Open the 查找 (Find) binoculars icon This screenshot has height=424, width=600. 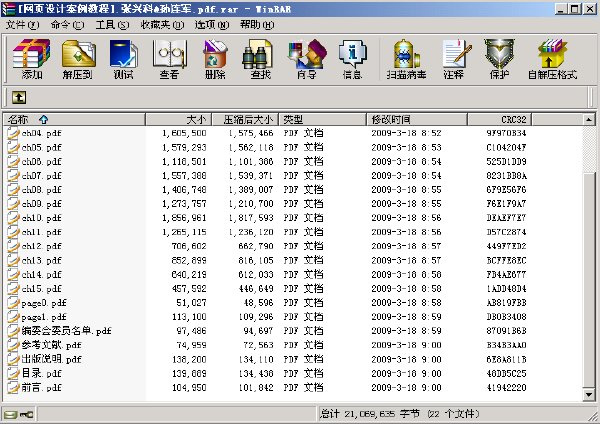point(261,59)
